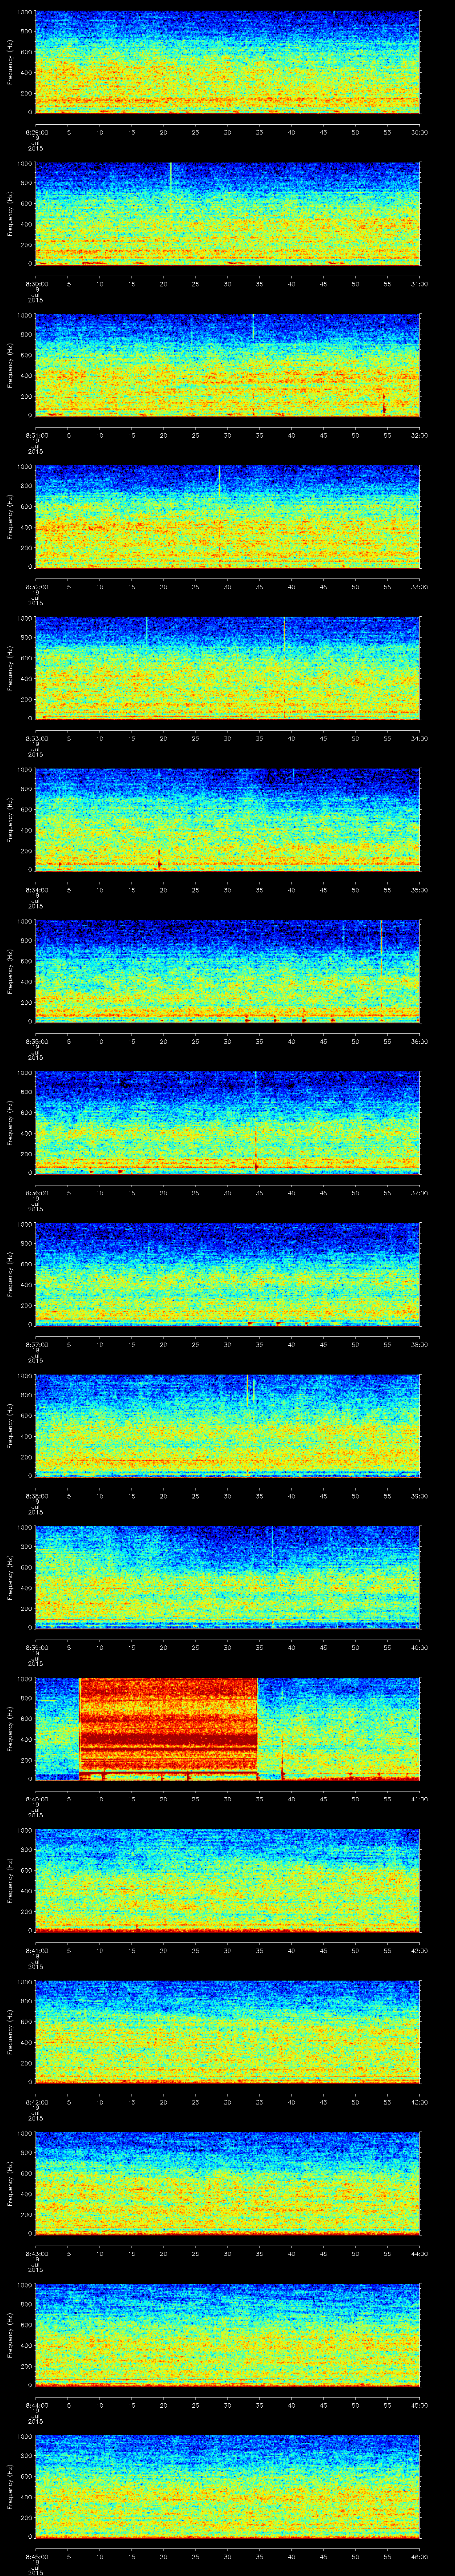The image size is (455, 2576).
Task: Select the 8:41:00 time axis label
Action: 36,1950
